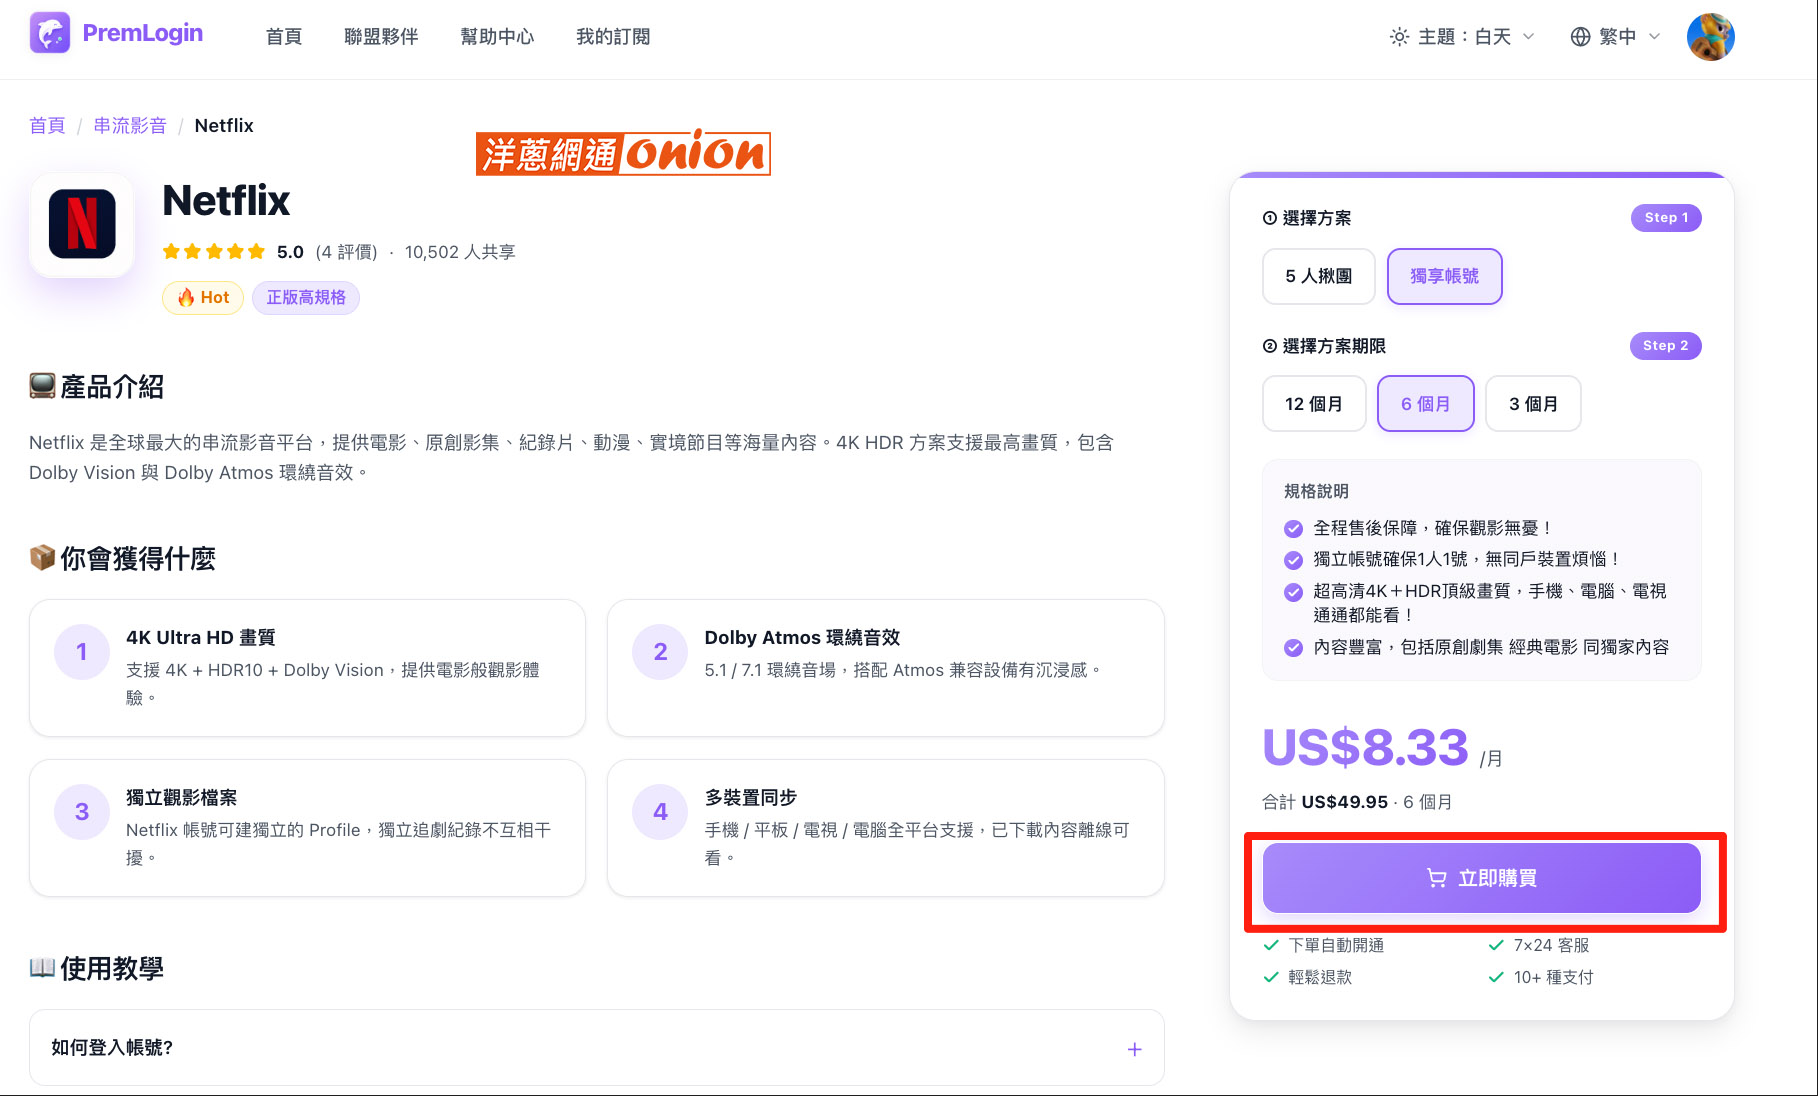The image size is (1818, 1096).
Task: Select the 5 人揪團 plan option
Action: click(1319, 276)
